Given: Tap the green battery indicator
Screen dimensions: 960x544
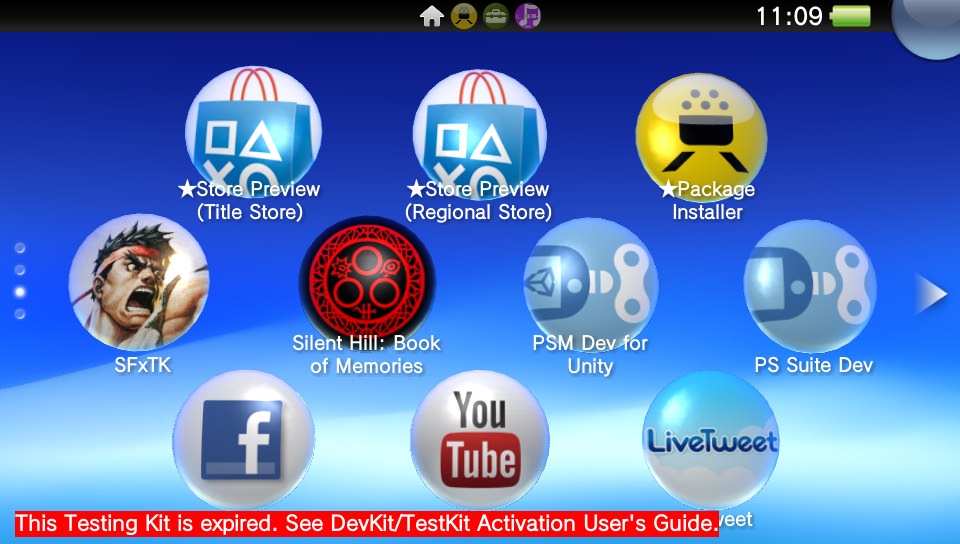Looking at the screenshot, I should tap(850, 17).
